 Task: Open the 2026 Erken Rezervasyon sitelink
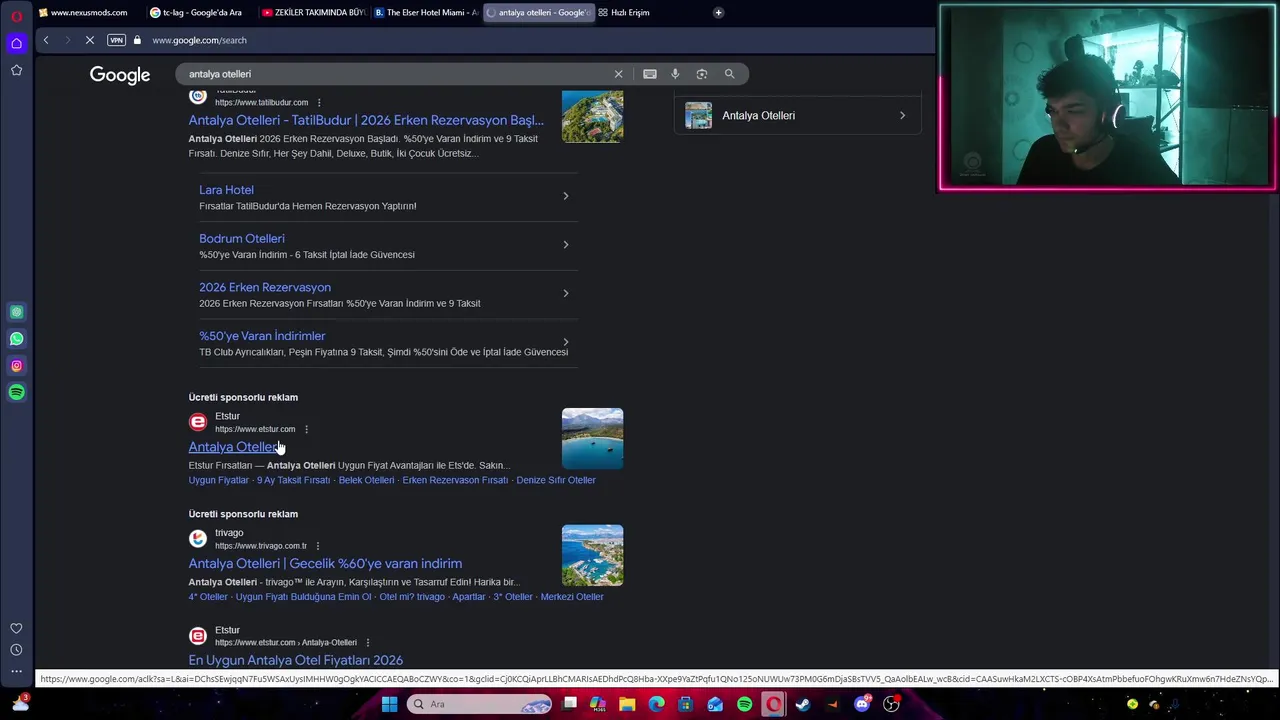(x=265, y=288)
